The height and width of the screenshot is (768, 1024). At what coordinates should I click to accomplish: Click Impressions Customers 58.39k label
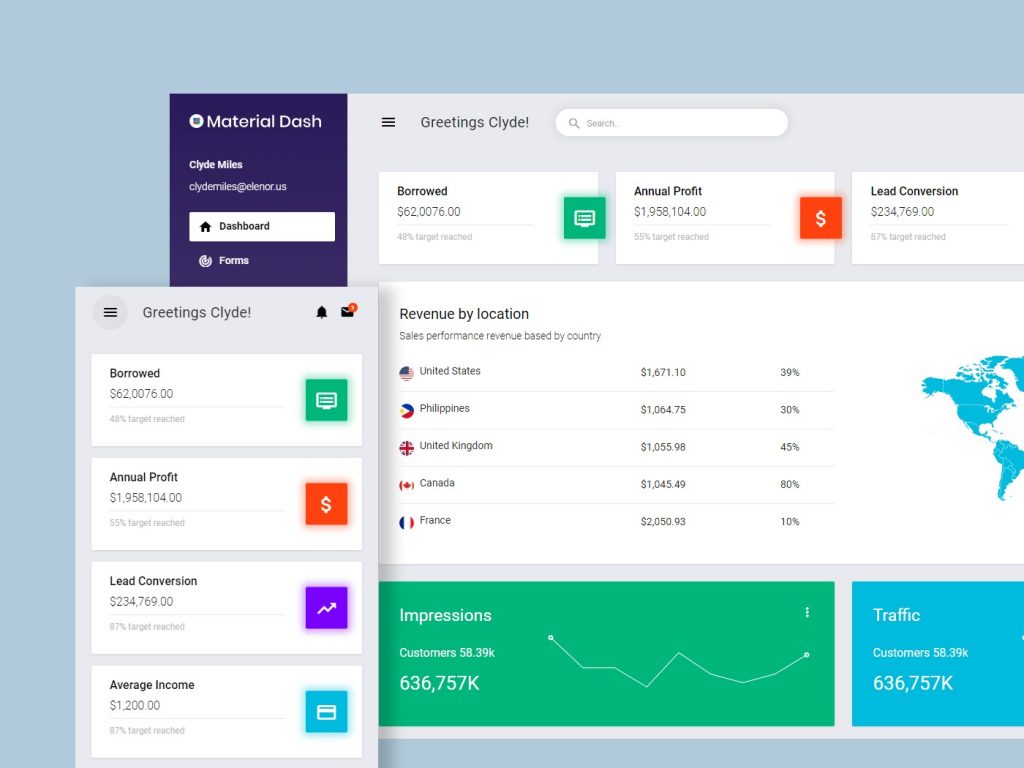[447, 652]
